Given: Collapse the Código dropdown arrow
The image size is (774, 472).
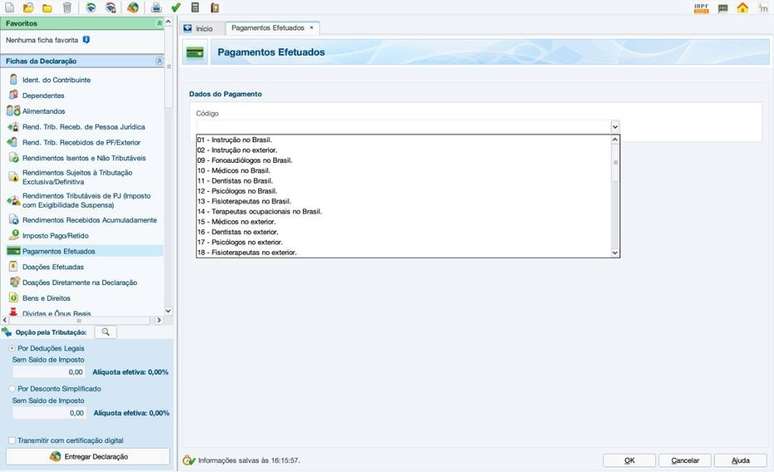Looking at the screenshot, I should [615, 127].
